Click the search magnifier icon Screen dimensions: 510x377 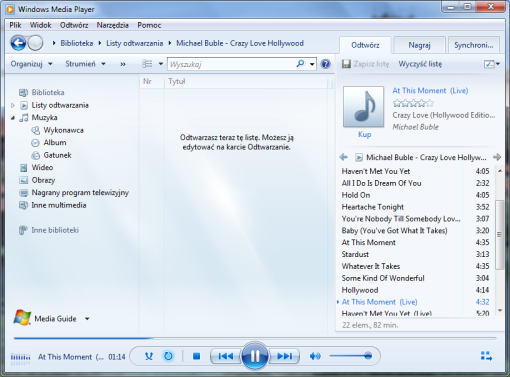click(300, 64)
